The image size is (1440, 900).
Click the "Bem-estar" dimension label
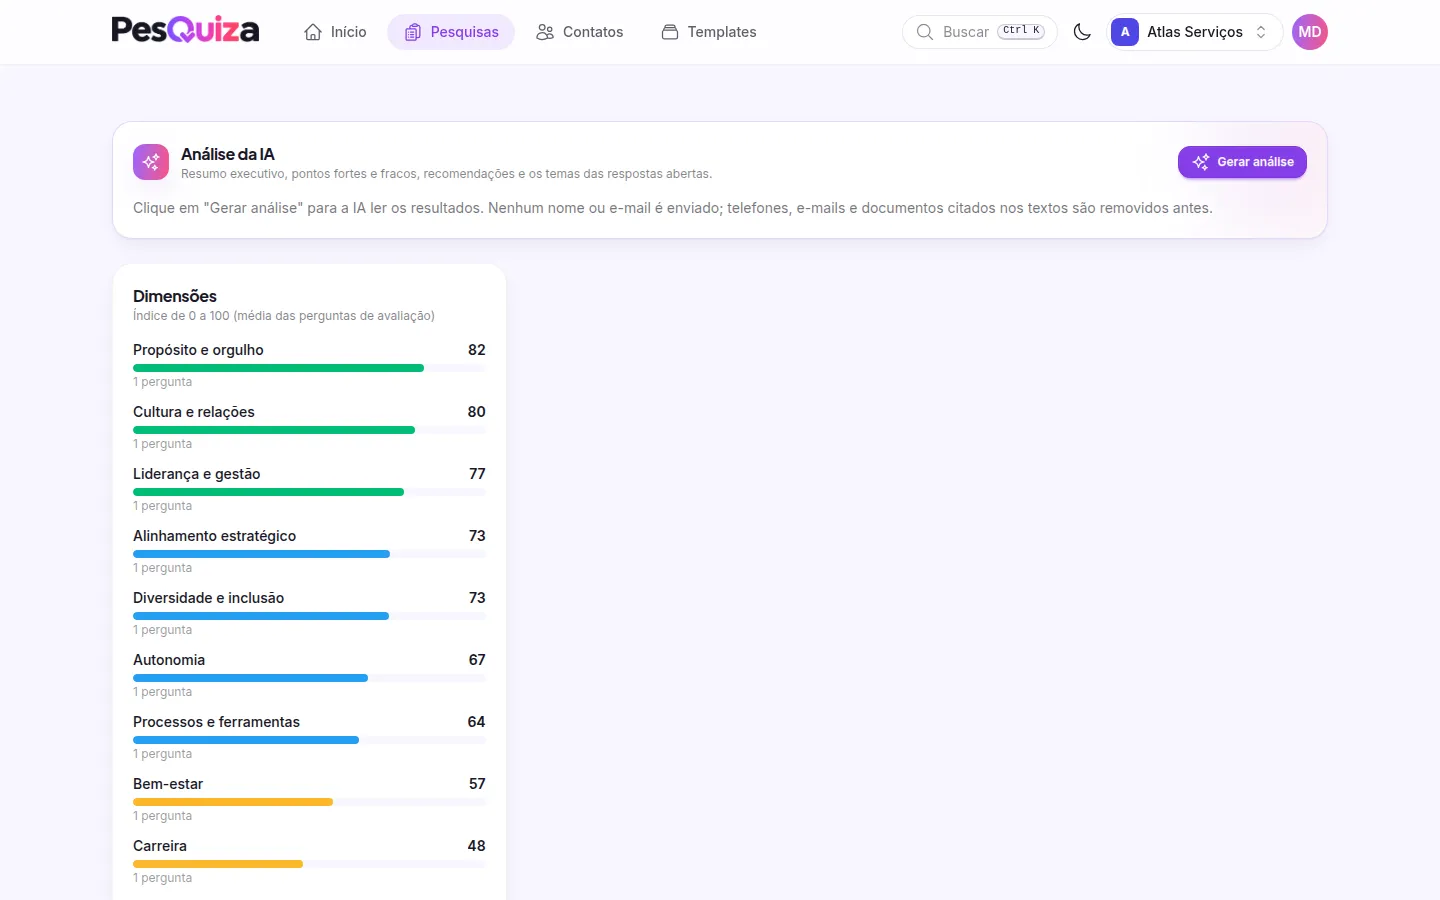tap(168, 784)
